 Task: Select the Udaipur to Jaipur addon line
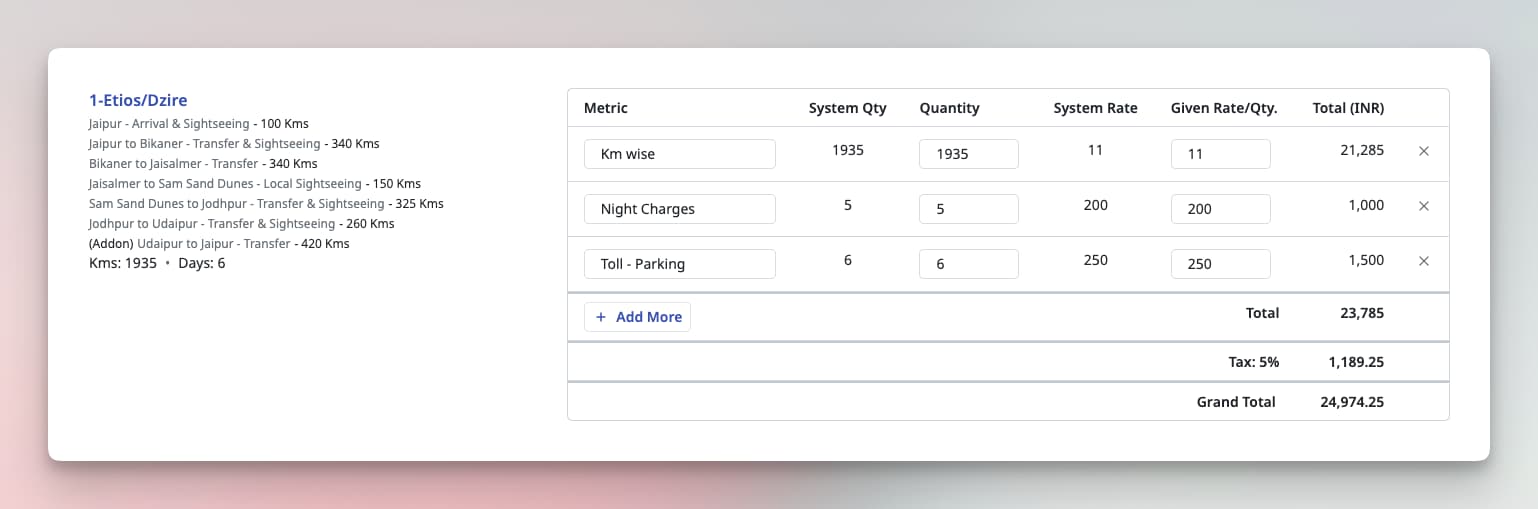219,244
